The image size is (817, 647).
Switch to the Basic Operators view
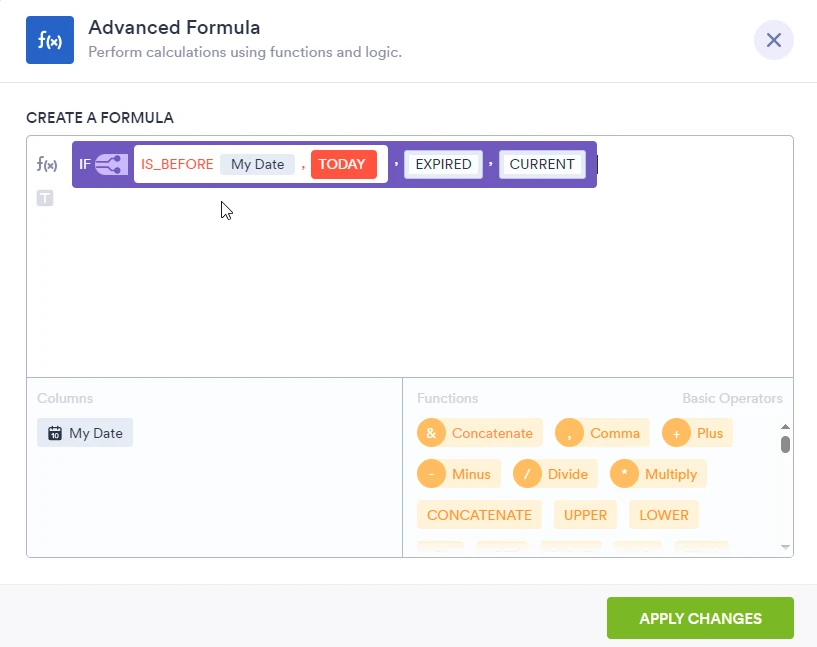tap(732, 398)
